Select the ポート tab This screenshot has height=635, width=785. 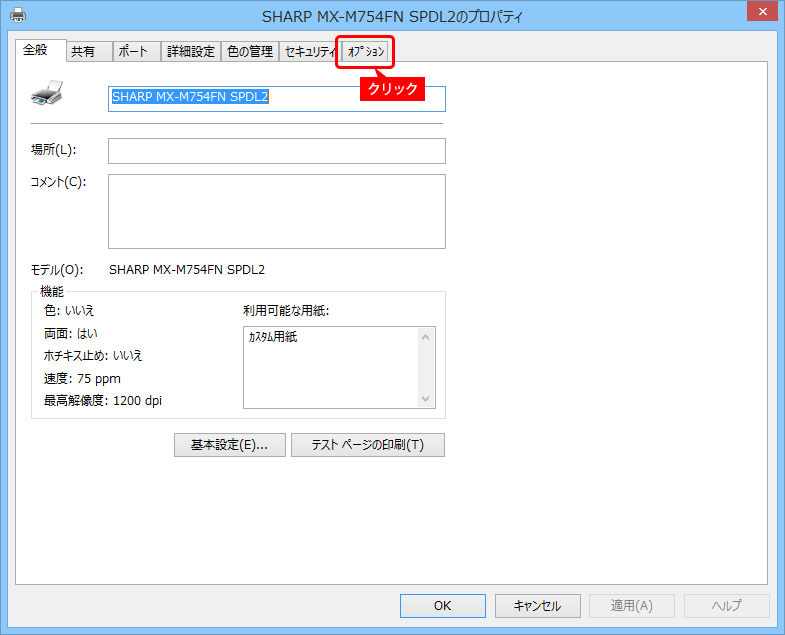[x=132, y=52]
